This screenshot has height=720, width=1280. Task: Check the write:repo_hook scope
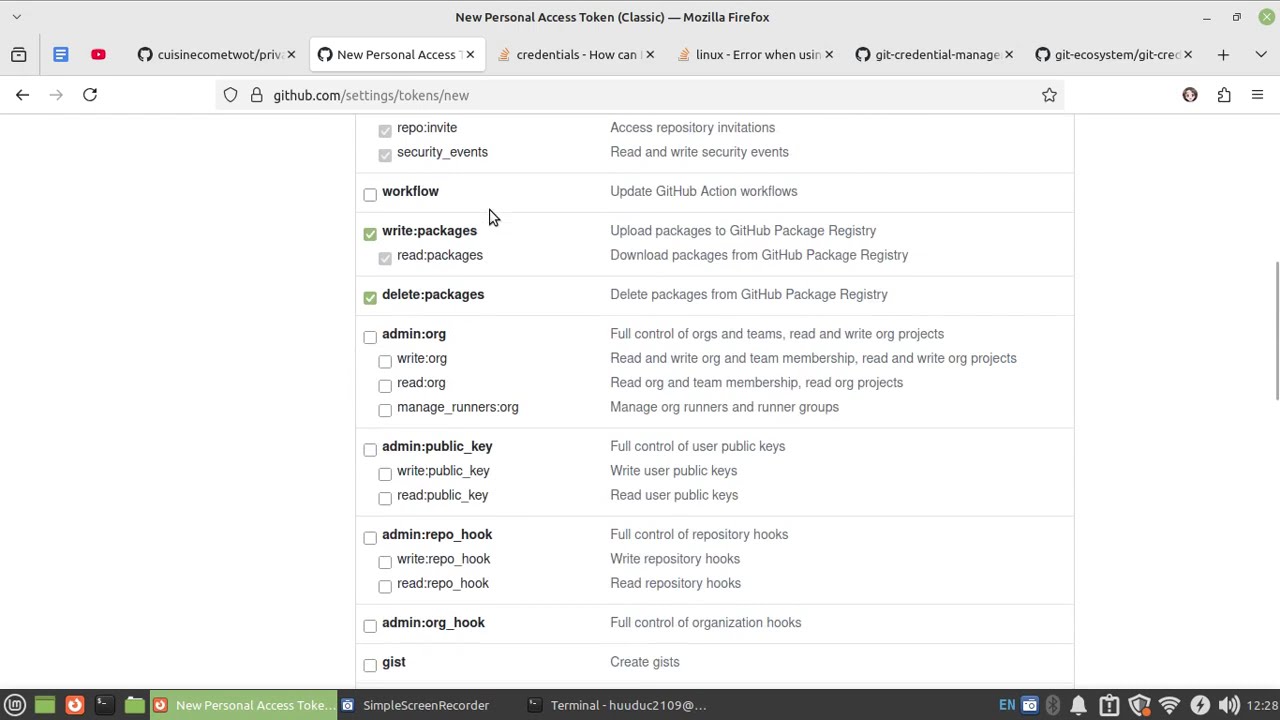[385, 562]
